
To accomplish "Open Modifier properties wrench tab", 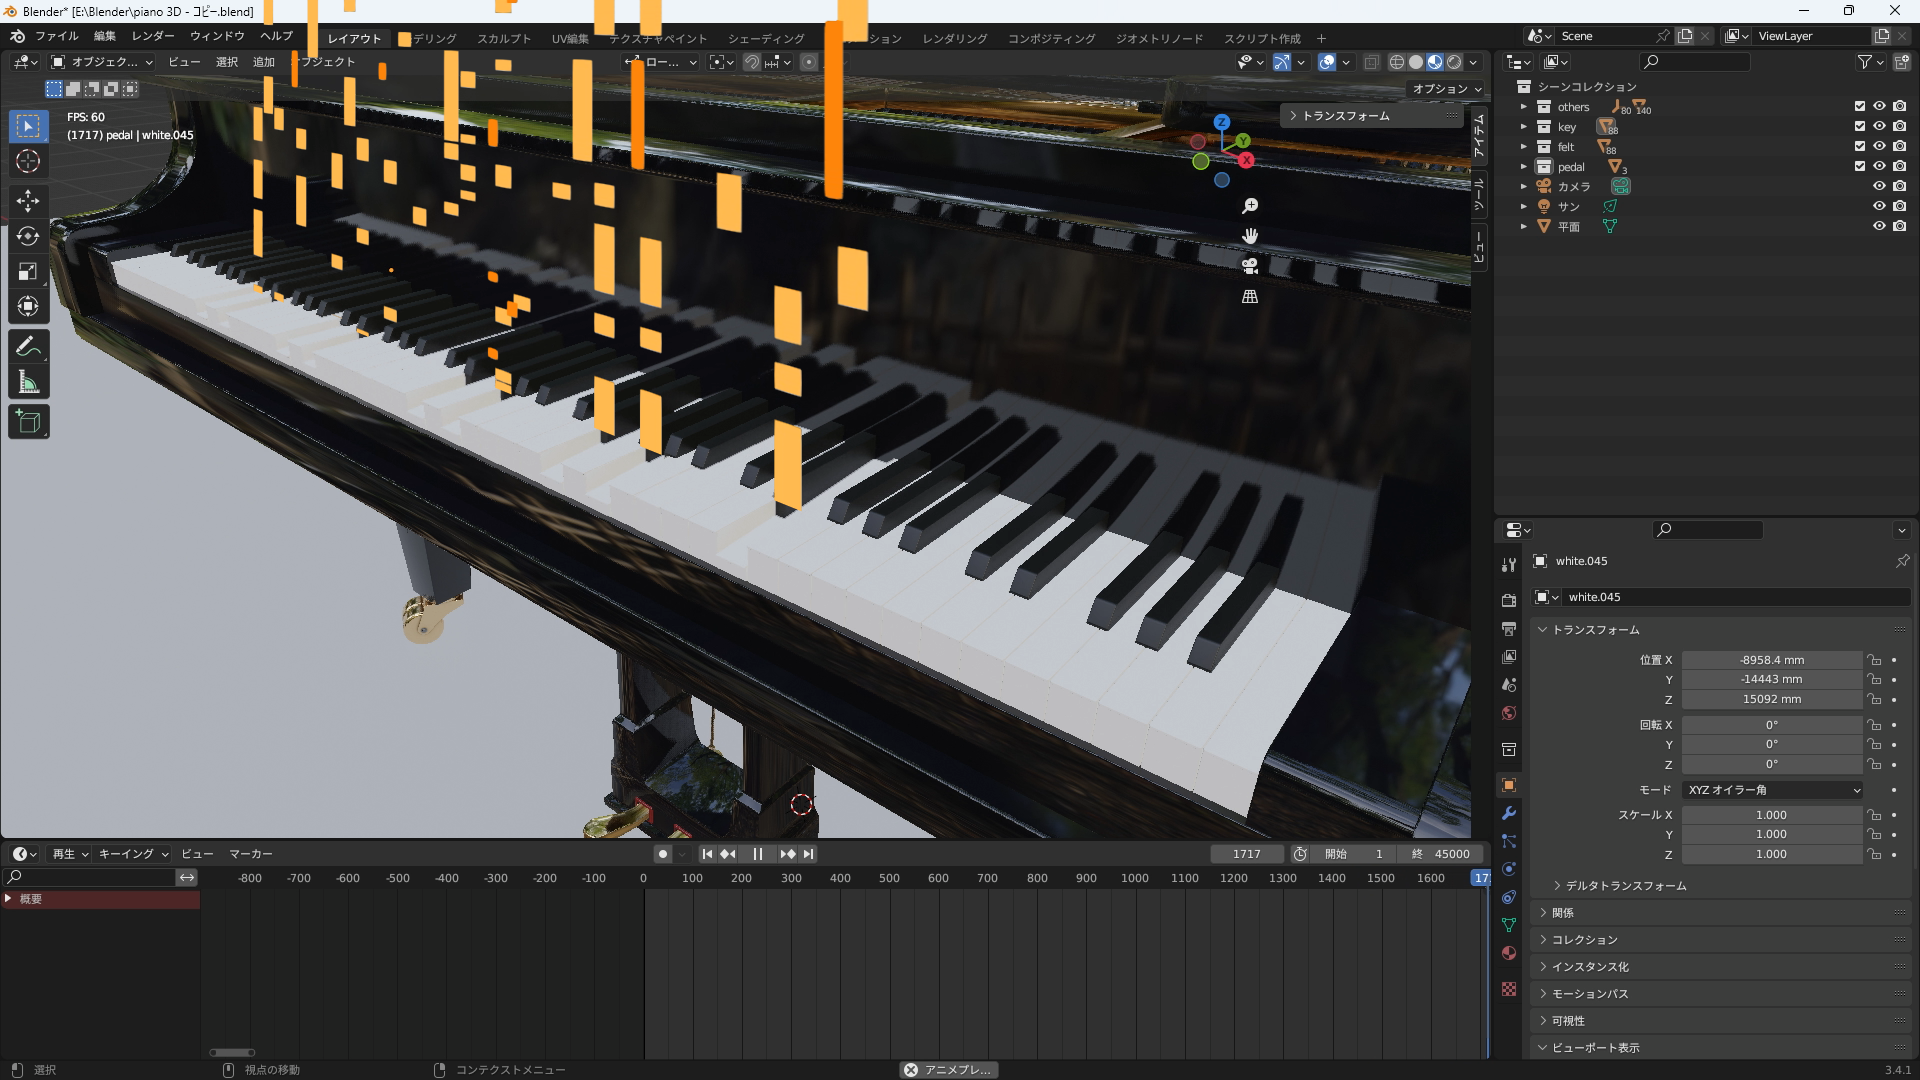I will pos(1509,813).
